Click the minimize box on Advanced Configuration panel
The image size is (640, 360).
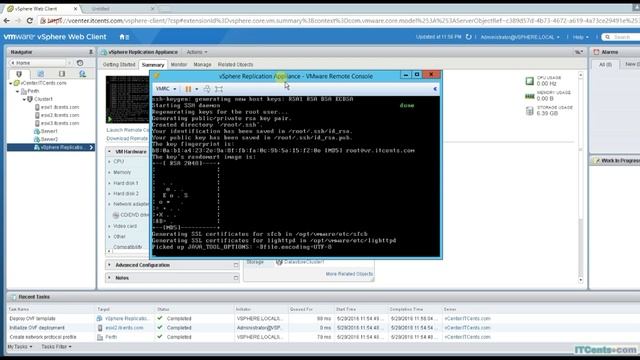tap(236, 265)
